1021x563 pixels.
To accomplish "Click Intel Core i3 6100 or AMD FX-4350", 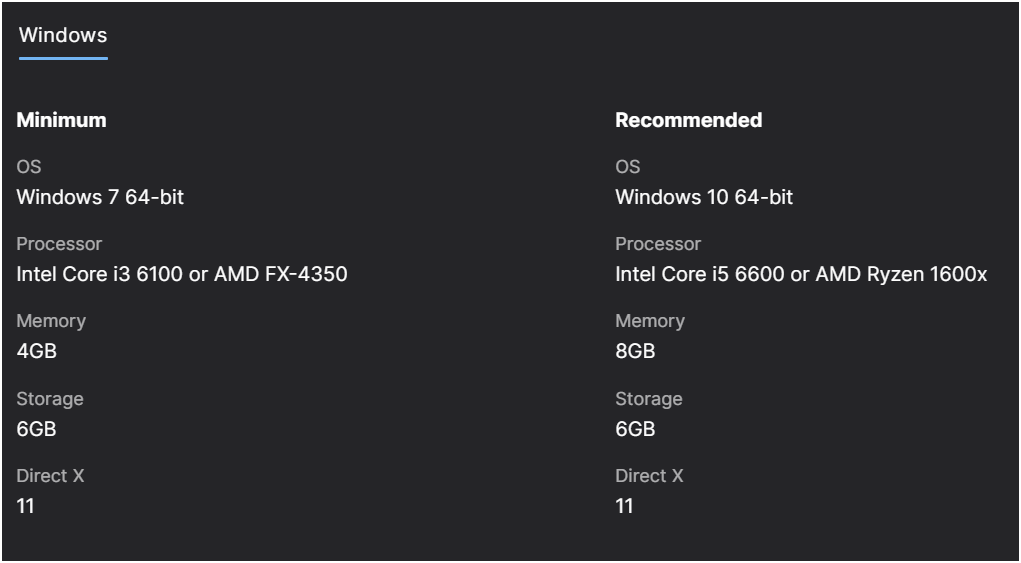I will point(182,274).
